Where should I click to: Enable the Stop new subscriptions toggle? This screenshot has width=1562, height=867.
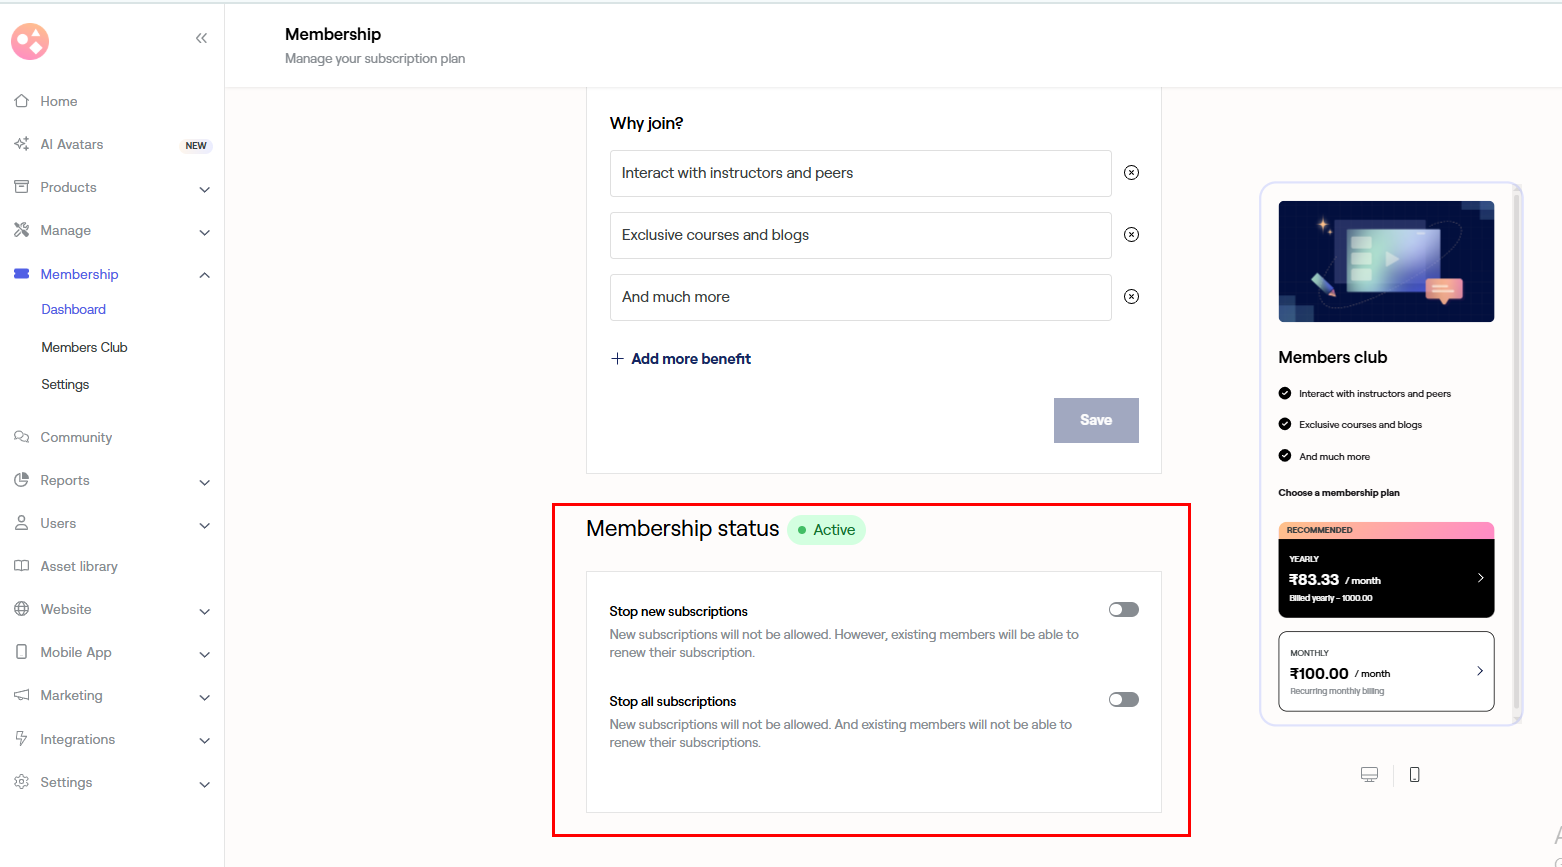coord(1123,610)
